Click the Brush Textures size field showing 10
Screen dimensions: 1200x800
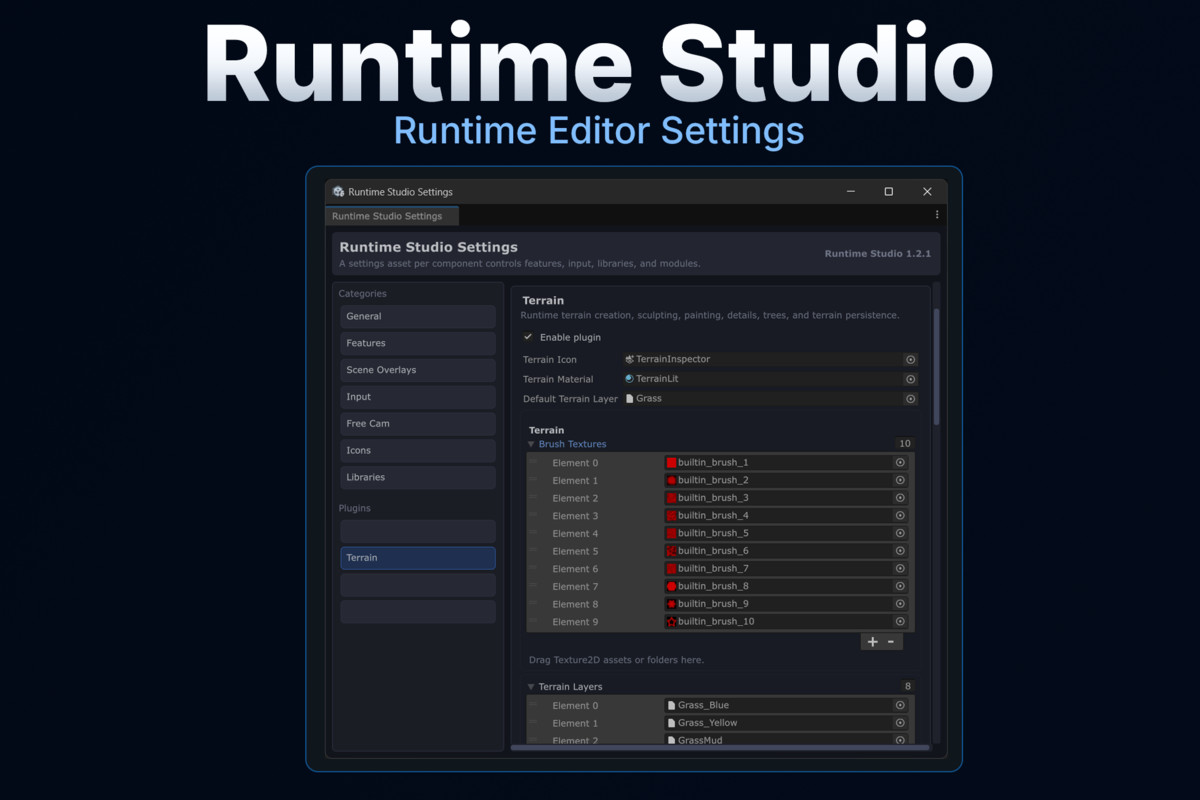tap(905, 444)
